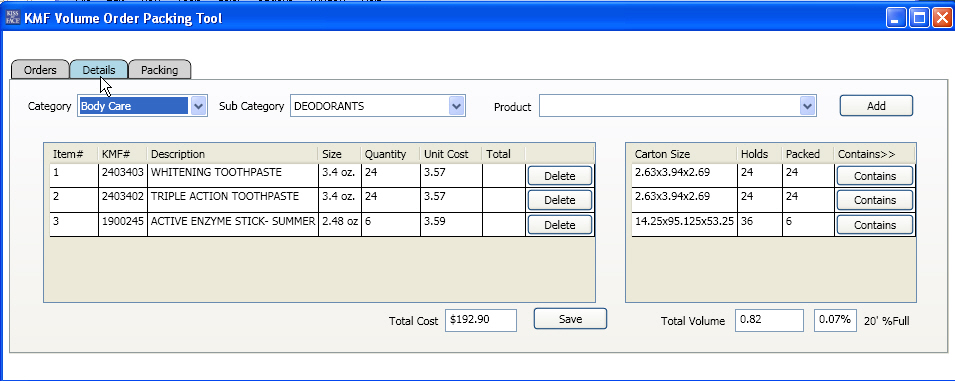Maximize the KMF Volume Order Packing Tool window
Viewport: 955px width, 381px height.
tap(918, 18)
